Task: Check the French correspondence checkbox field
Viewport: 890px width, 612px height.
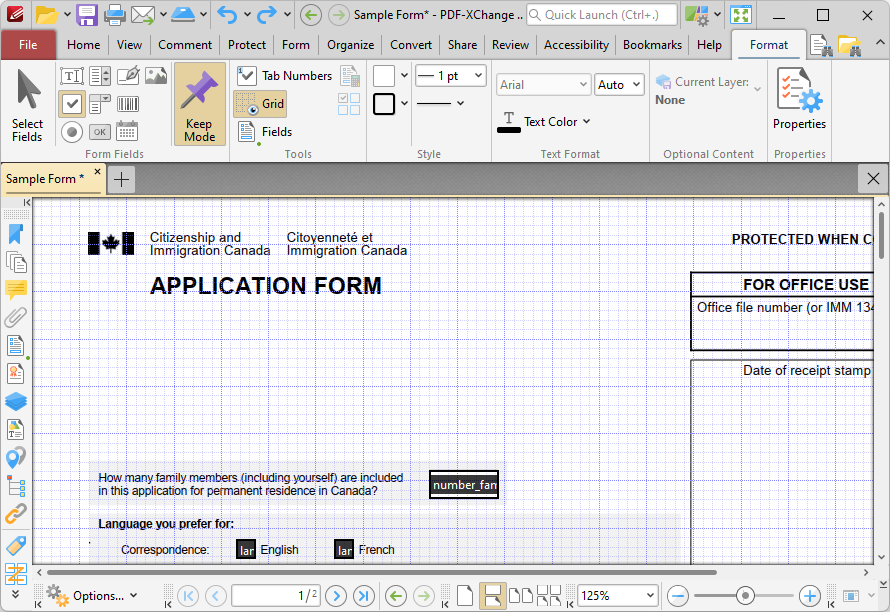Action: tap(344, 550)
